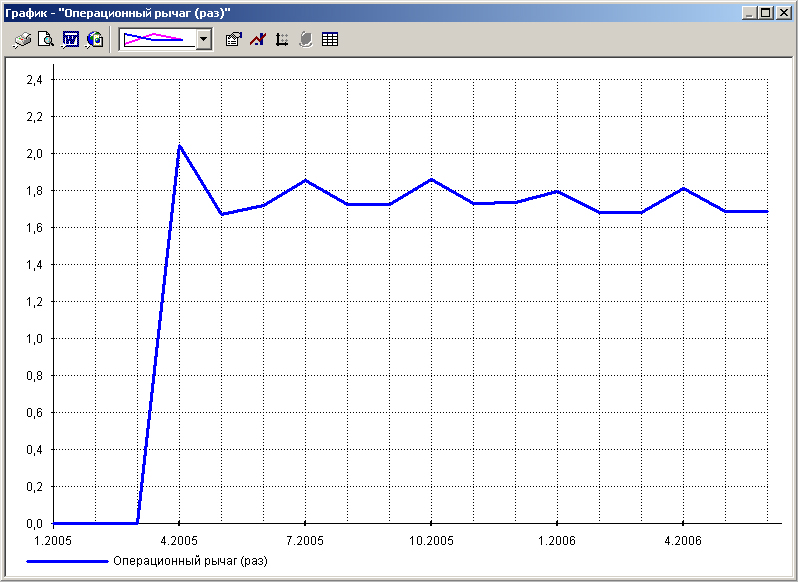The height and width of the screenshot is (582, 798).
Task: Click the y-axis value '1,6'
Action: [34, 227]
